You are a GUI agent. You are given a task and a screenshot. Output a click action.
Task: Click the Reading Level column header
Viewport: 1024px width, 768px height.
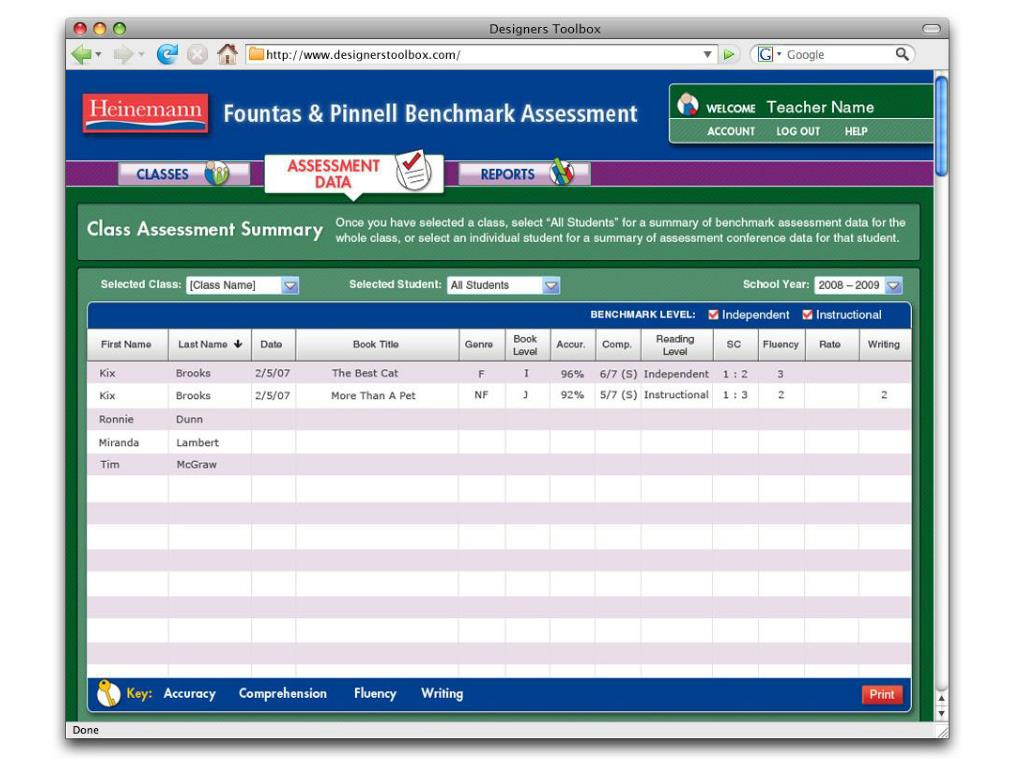[x=676, y=345]
